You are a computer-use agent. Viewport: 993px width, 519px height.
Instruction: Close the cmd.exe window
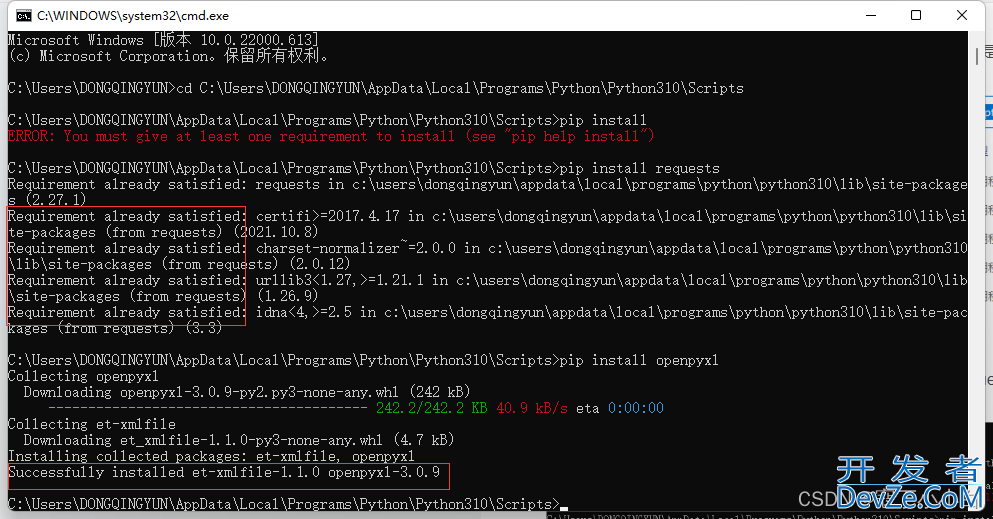click(961, 15)
